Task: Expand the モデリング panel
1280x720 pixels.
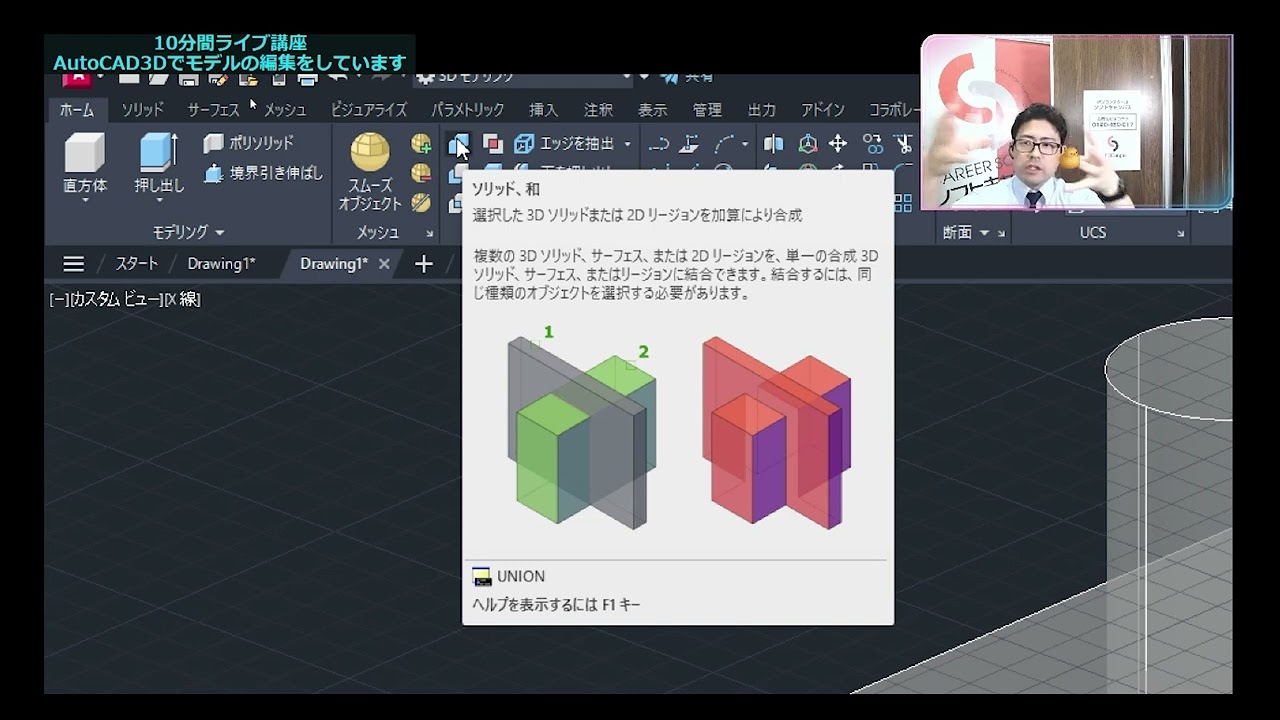Action: click(188, 232)
